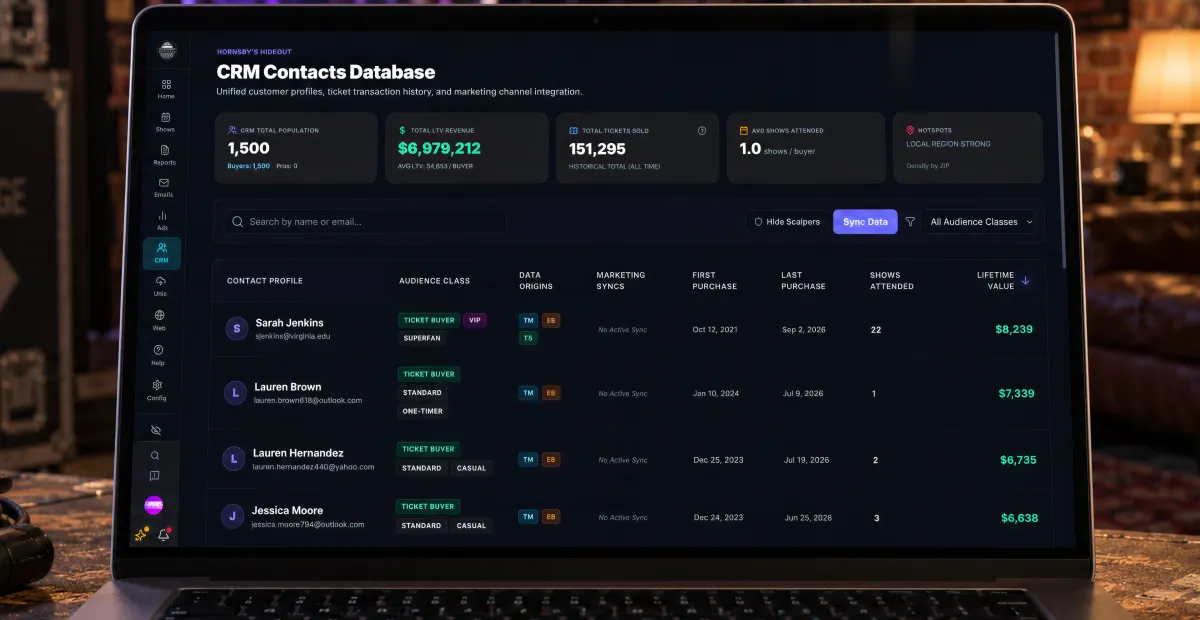Viewport: 1200px width, 620px height.
Task: Click the Marketing Syncs column header
Action: point(621,281)
